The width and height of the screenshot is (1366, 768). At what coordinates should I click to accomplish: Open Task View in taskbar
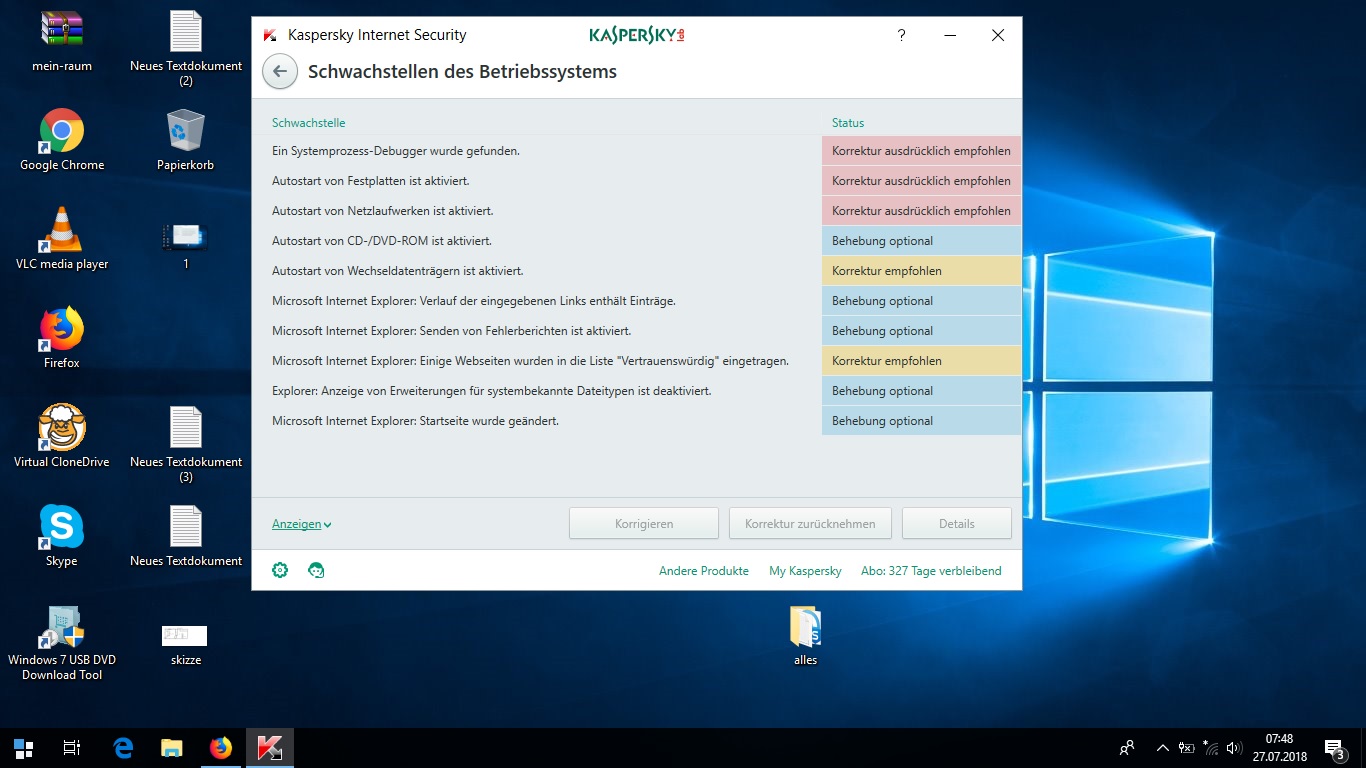coord(72,748)
